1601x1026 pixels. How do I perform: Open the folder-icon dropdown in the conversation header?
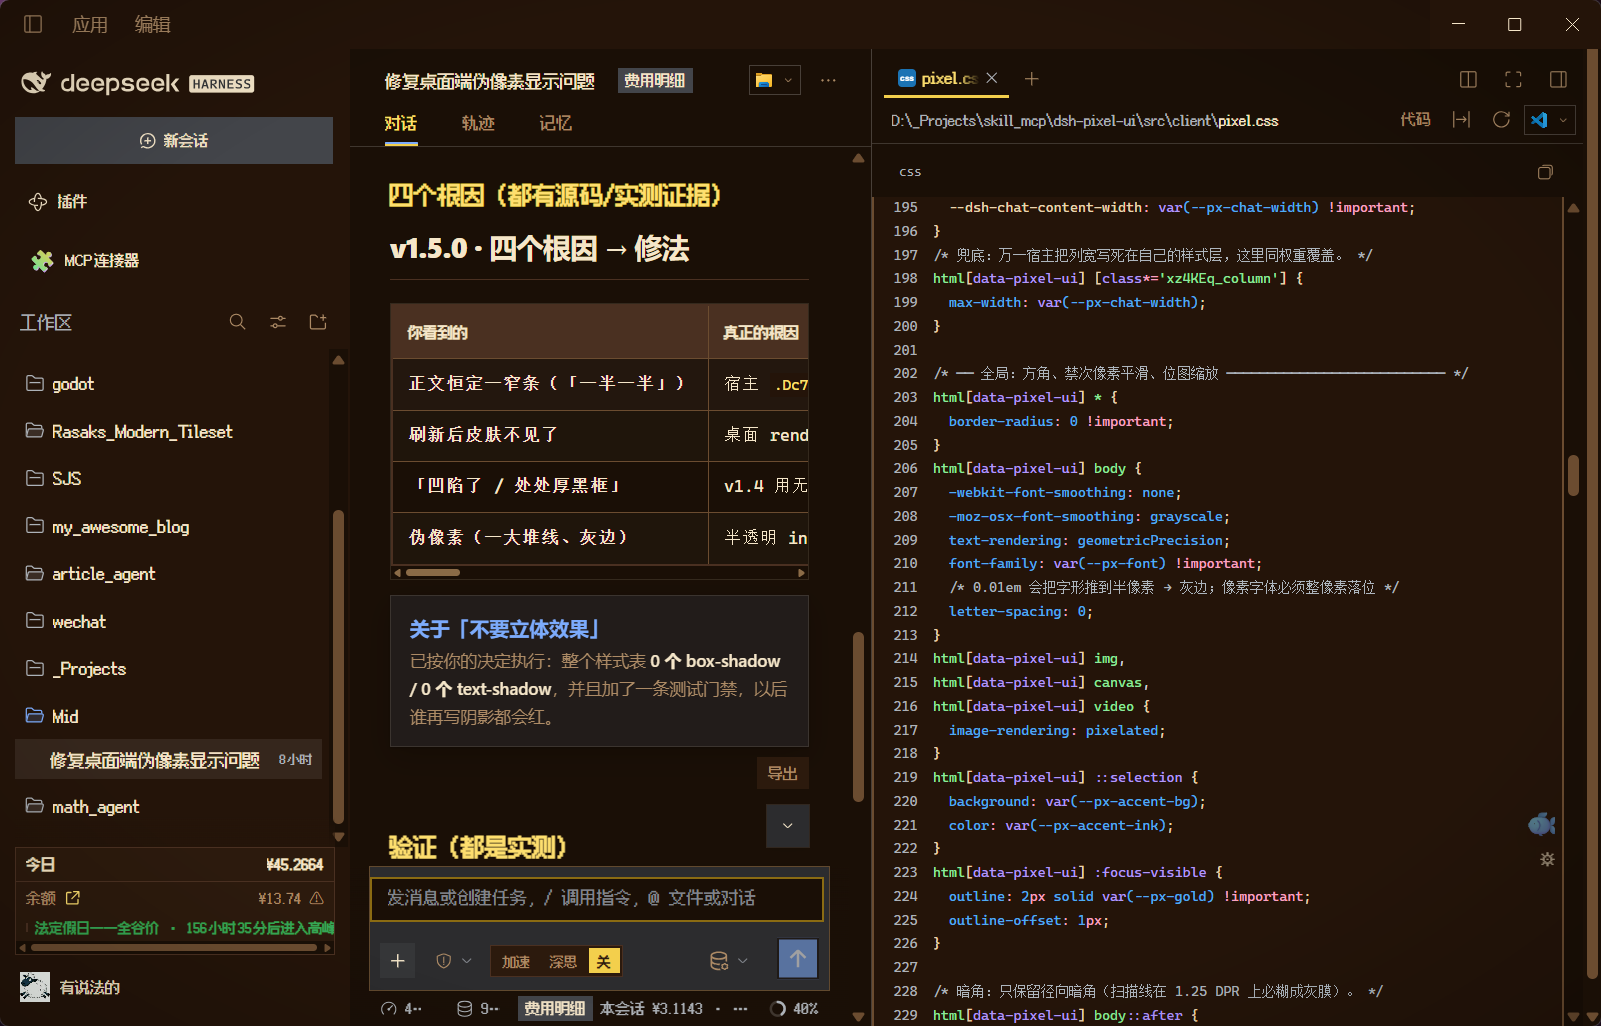point(775,80)
